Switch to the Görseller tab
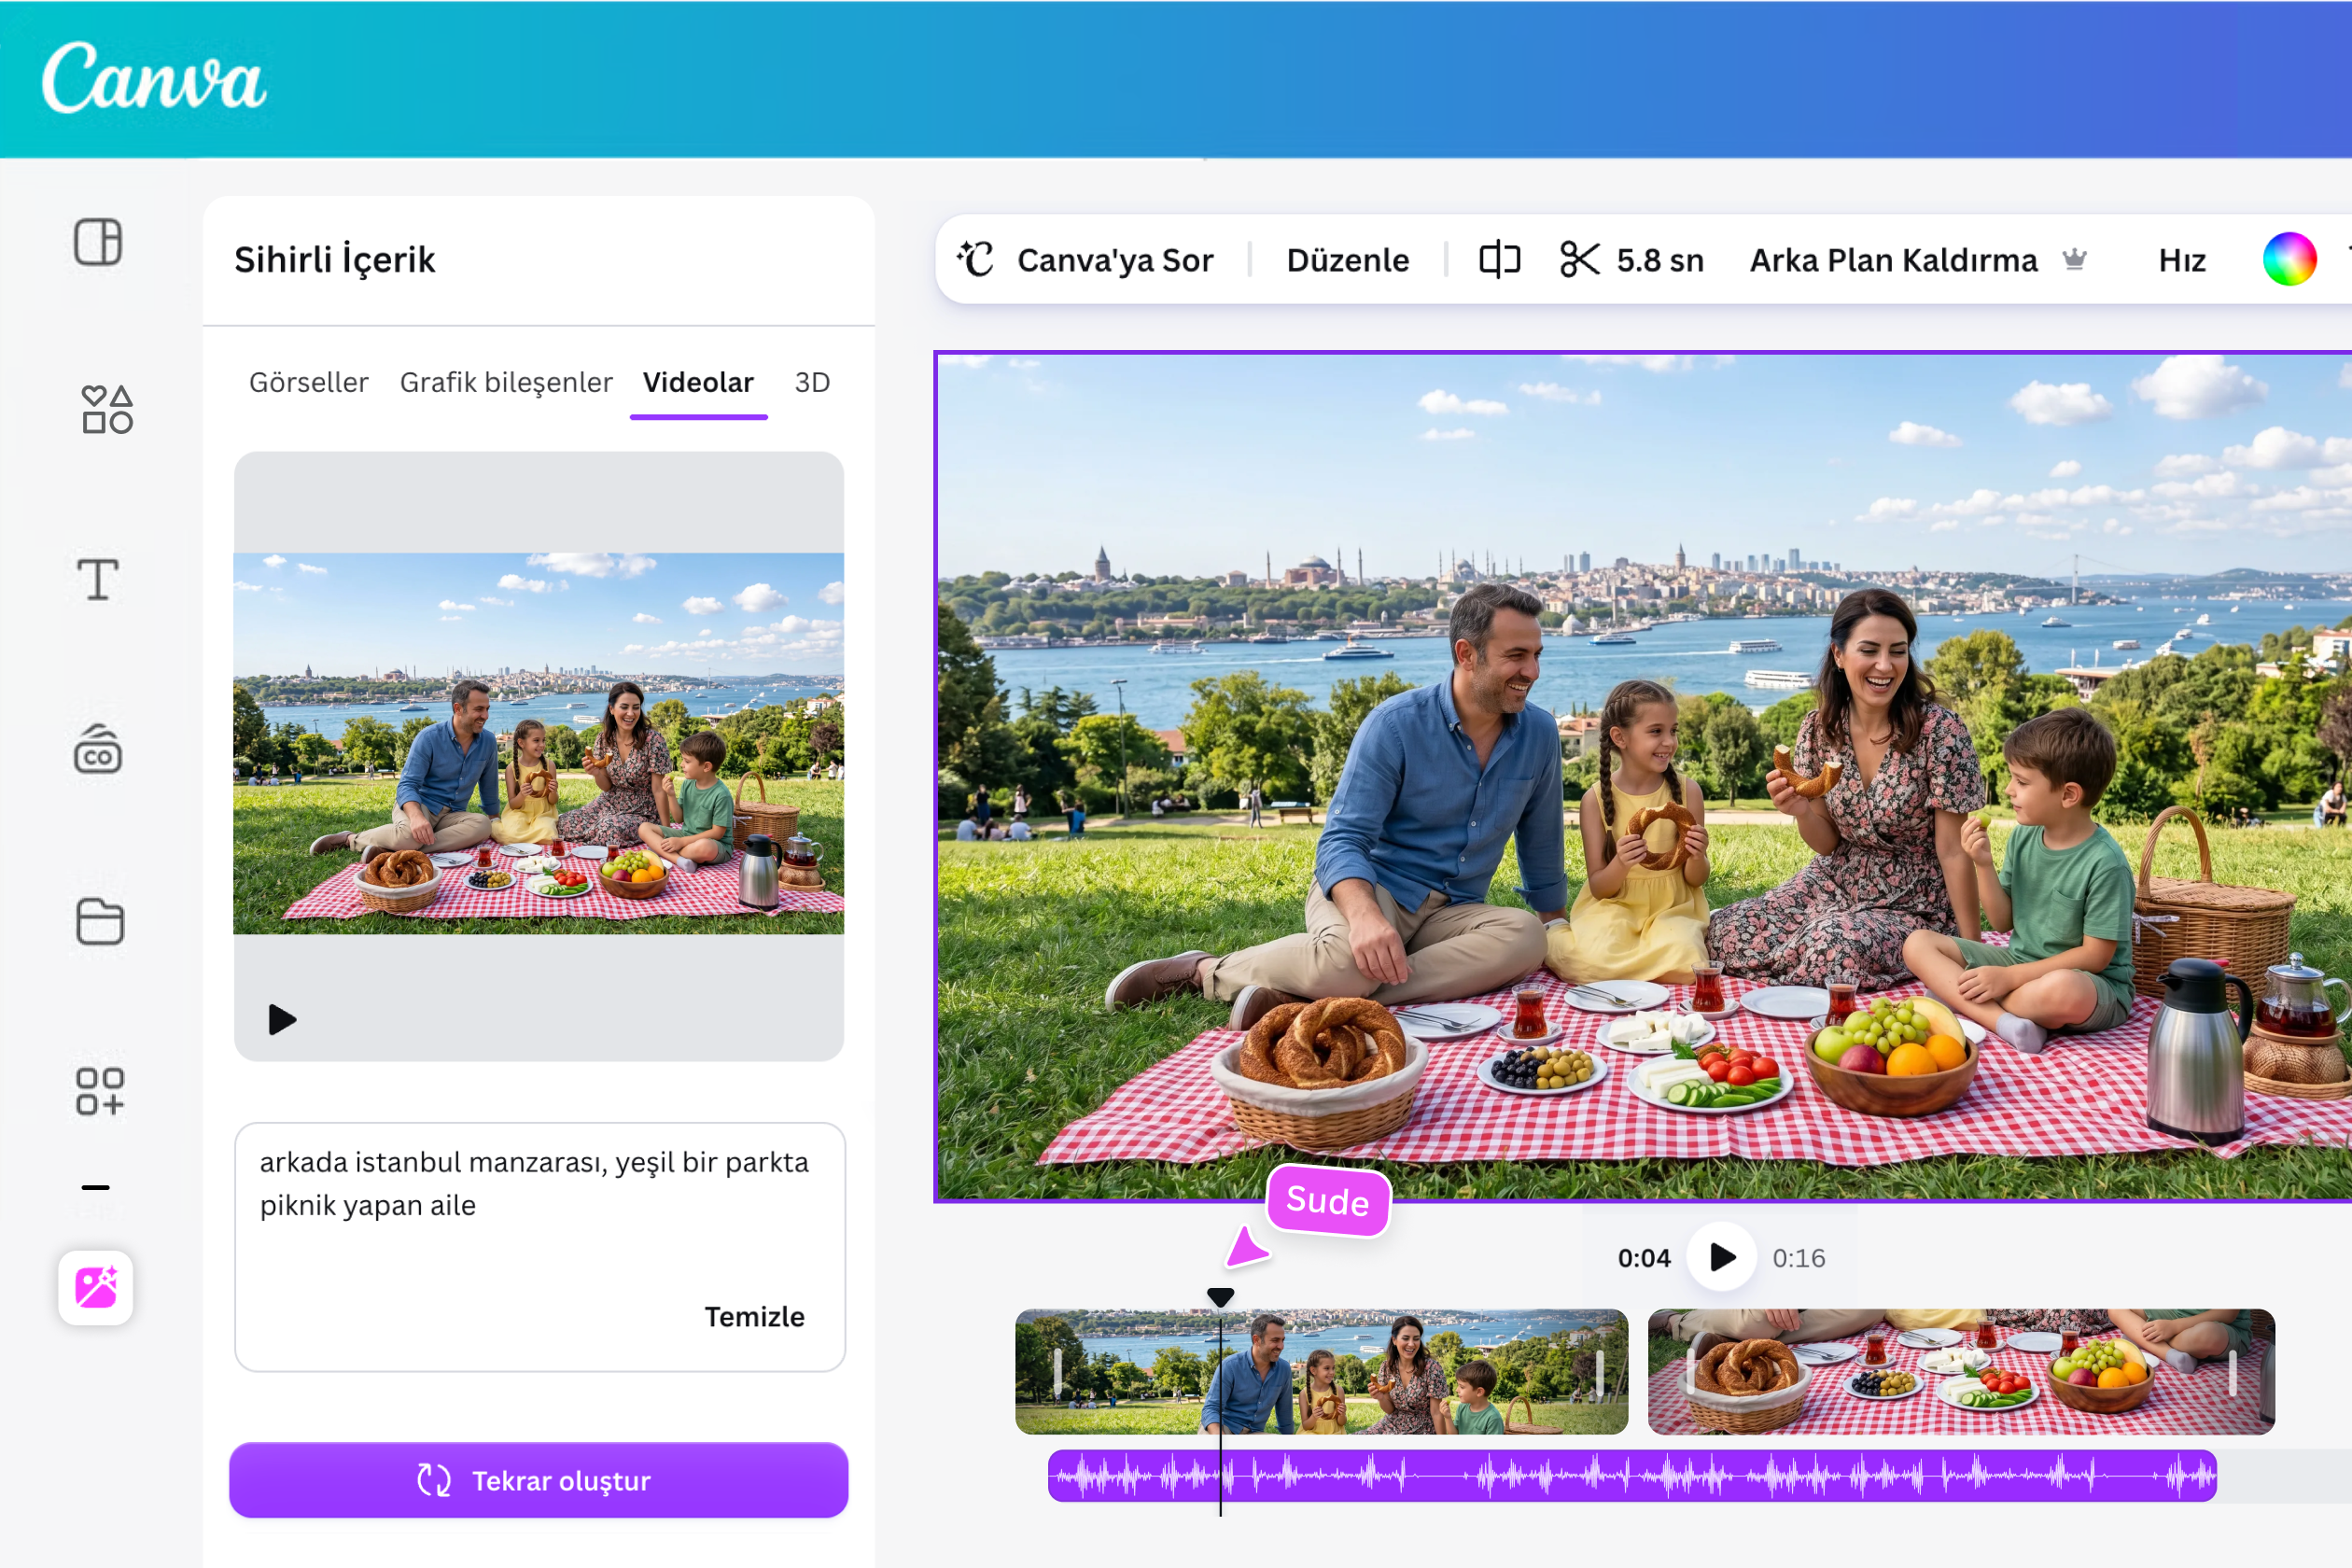Image resolution: width=2352 pixels, height=1568 pixels. (309, 382)
